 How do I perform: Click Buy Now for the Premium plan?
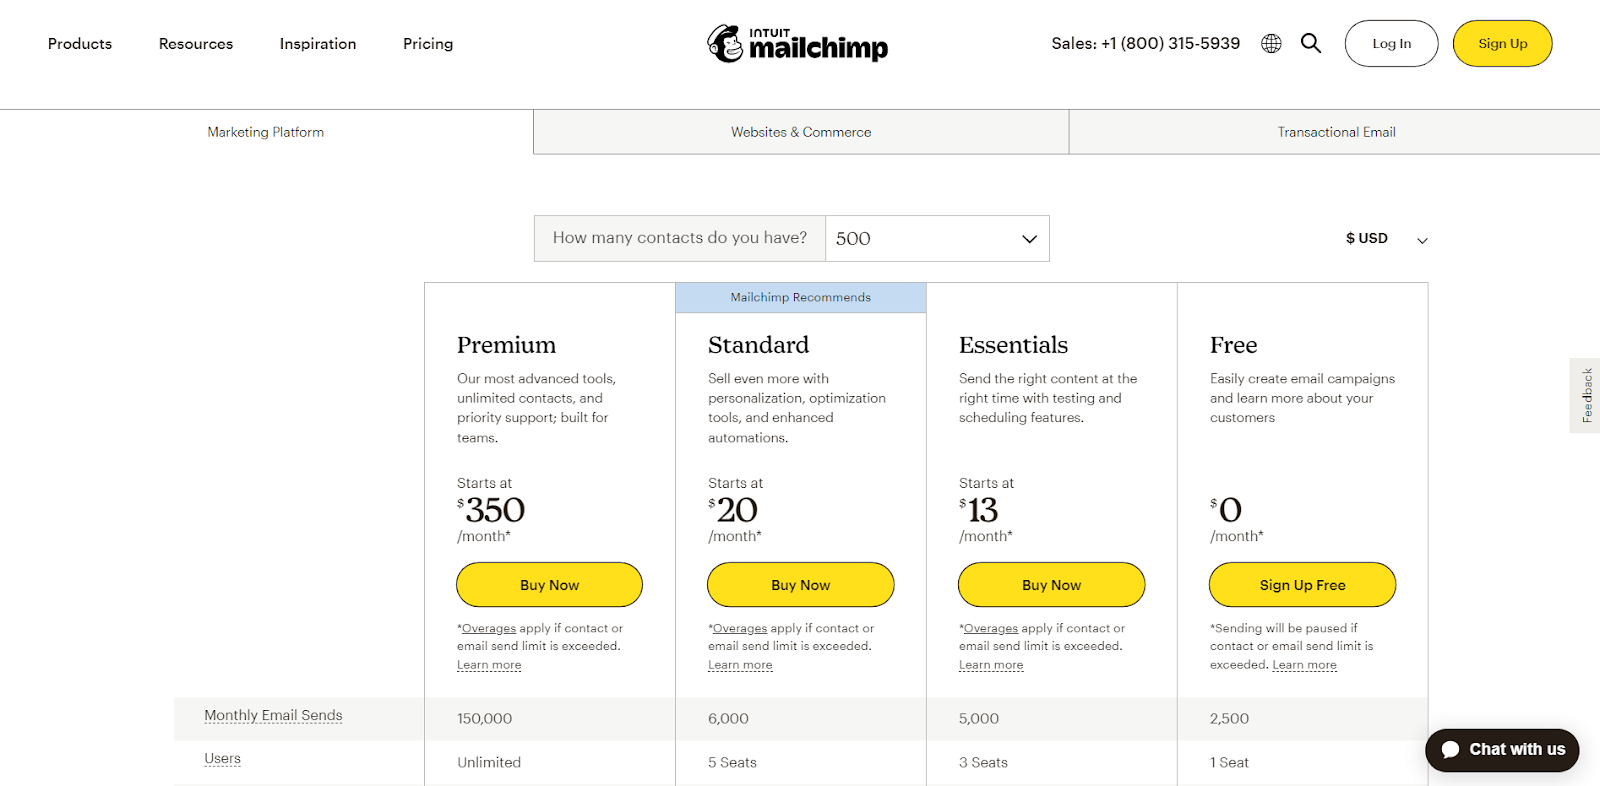549,585
